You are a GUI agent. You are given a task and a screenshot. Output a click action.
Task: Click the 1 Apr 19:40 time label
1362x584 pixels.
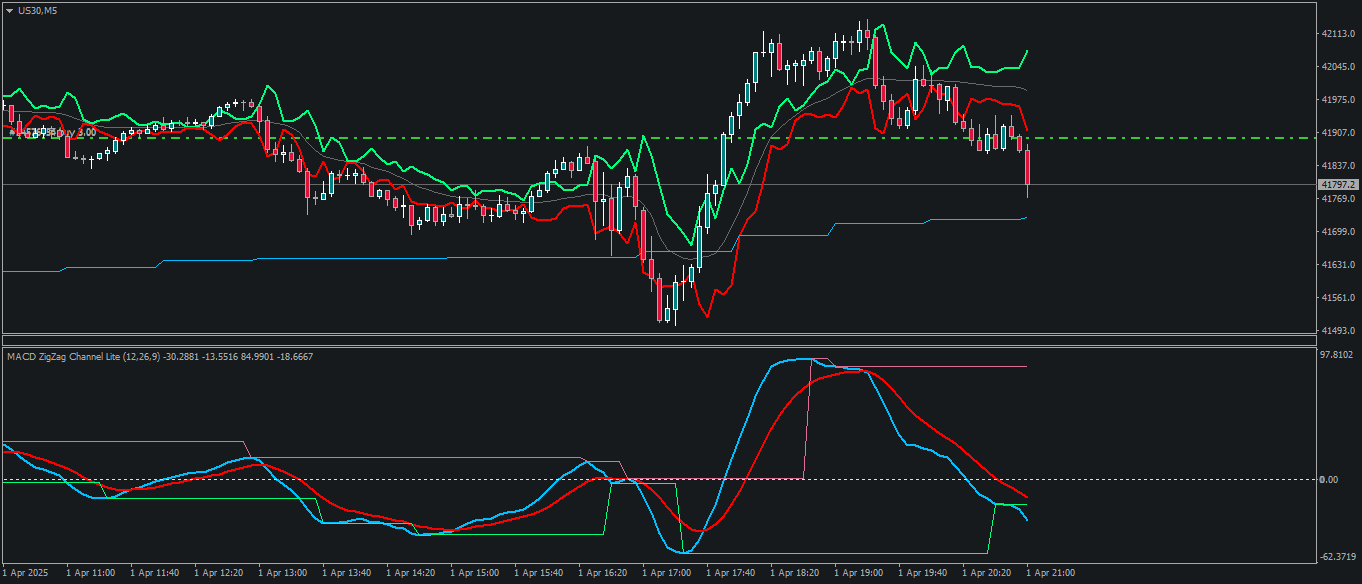pyautogui.click(x=922, y=573)
